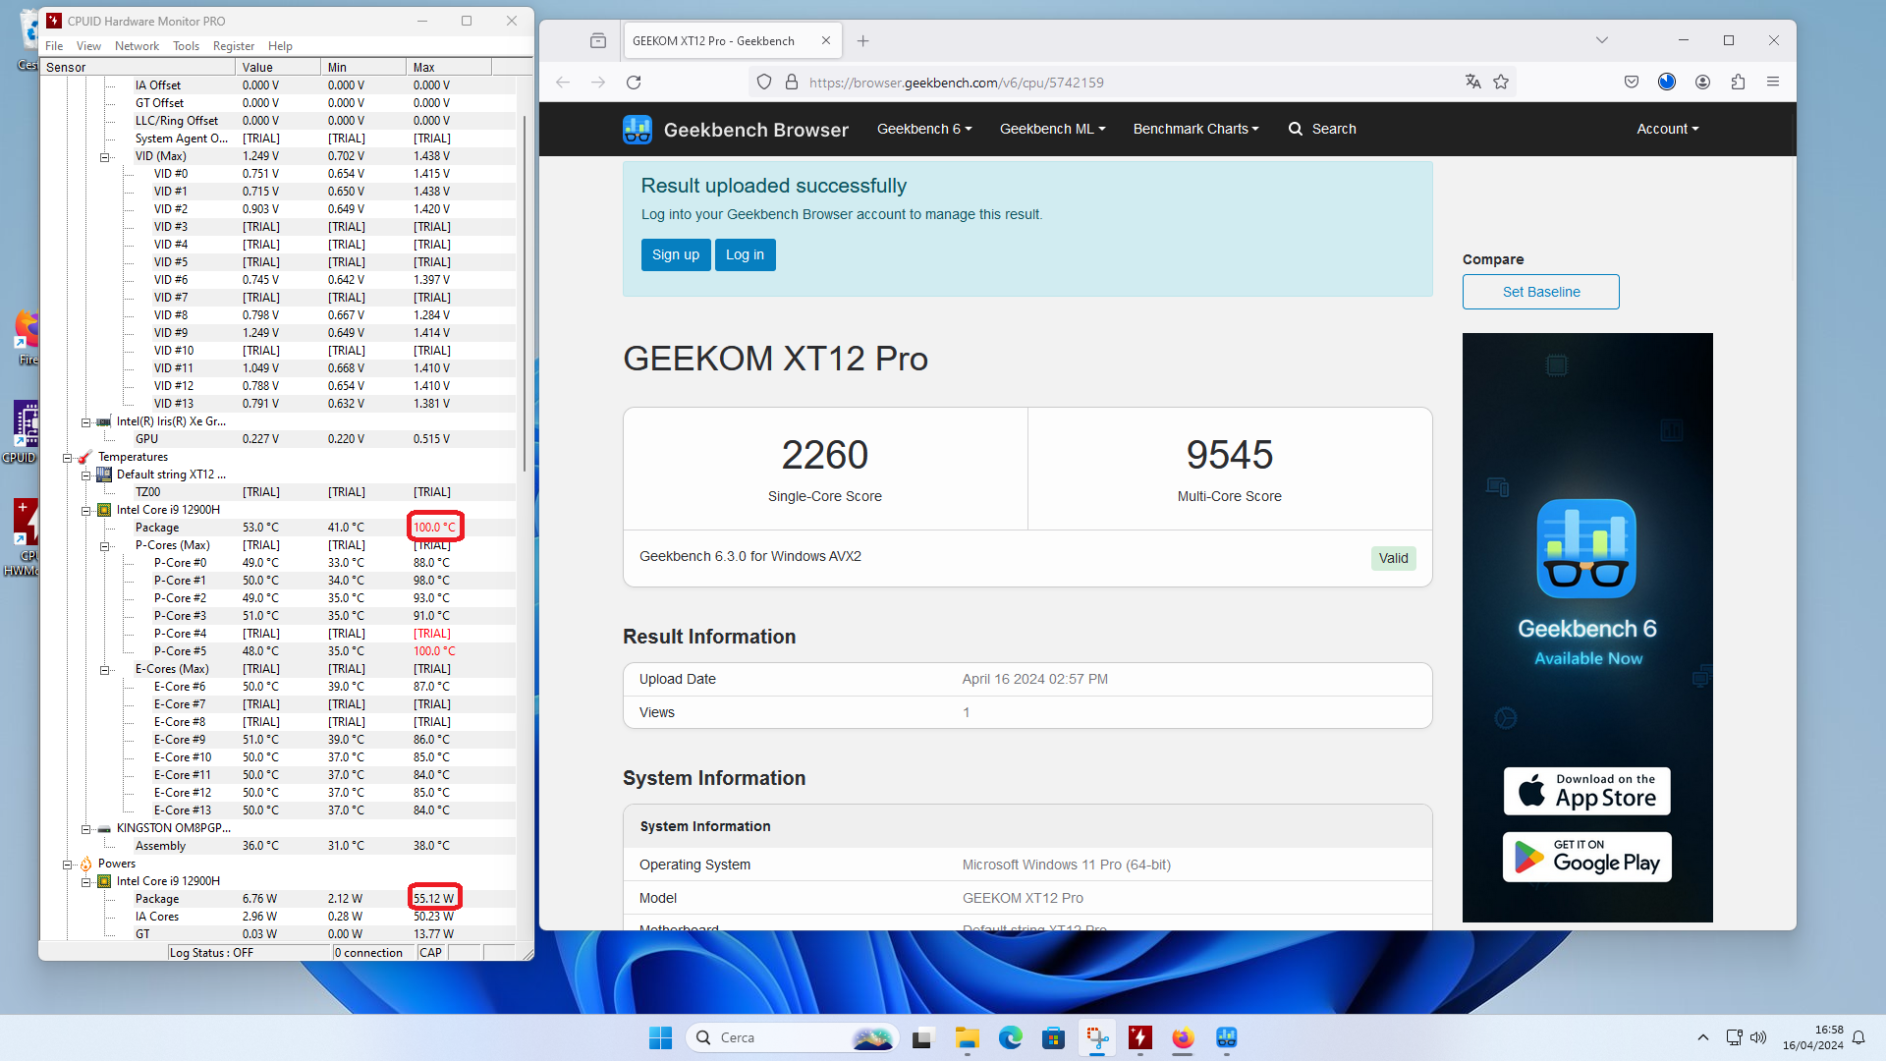The width and height of the screenshot is (1886, 1061).
Task: Open the Tools menu in HWMonitor
Action: (x=186, y=46)
